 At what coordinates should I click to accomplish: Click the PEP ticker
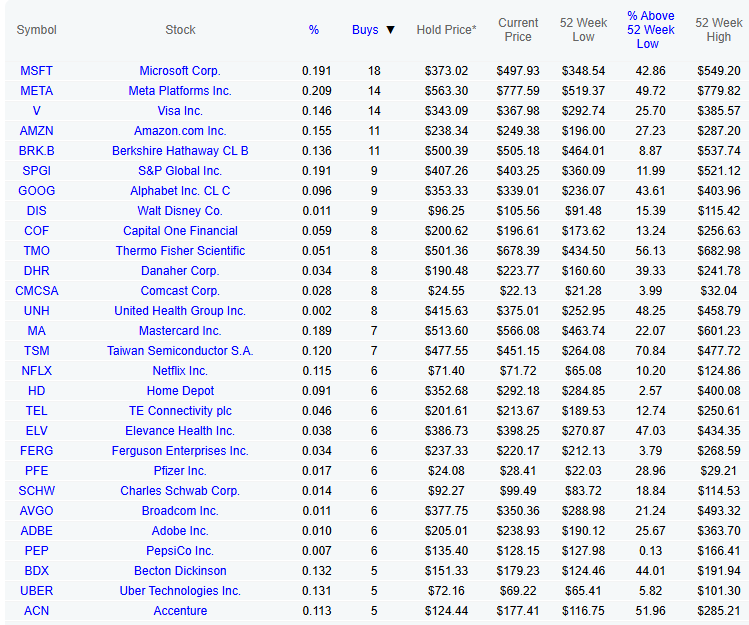click(36, 552)
